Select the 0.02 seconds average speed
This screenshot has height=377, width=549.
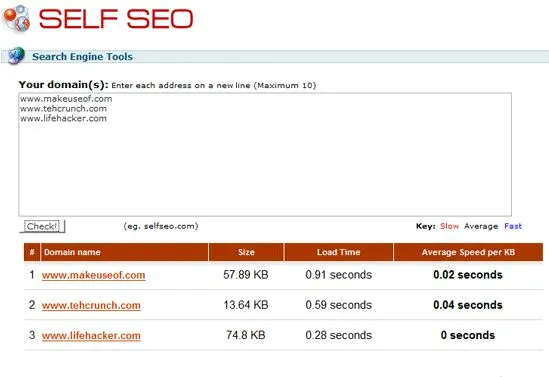pos(468,275)
